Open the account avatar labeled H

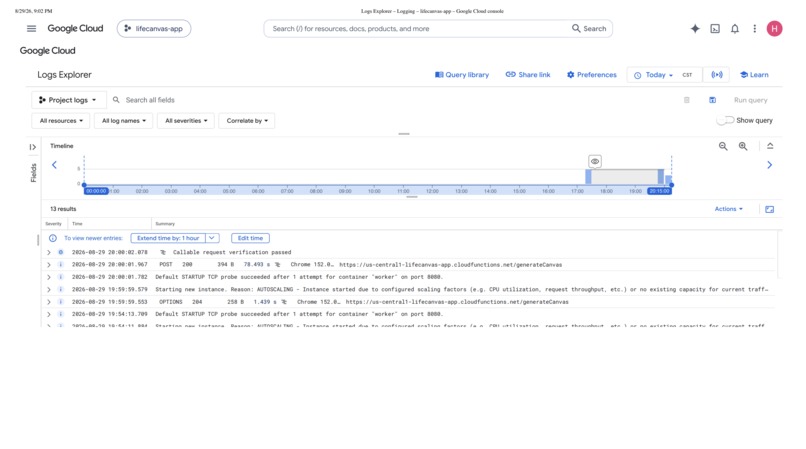[x=774, y=29]
